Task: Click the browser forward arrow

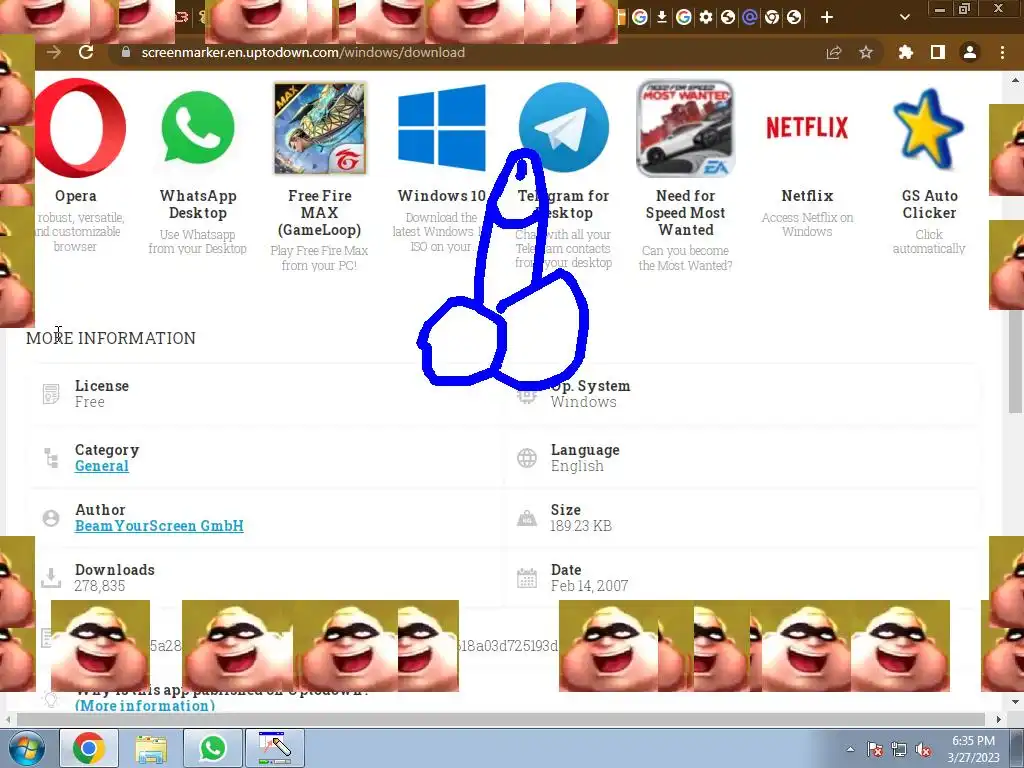Action: click(x=54, y=52)
